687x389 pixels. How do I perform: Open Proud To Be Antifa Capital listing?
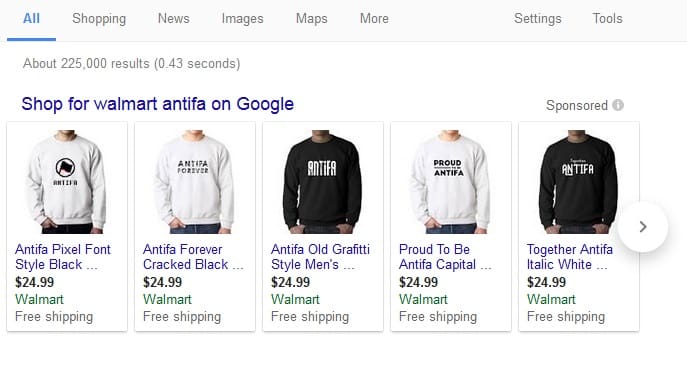[x=445, y=257]
